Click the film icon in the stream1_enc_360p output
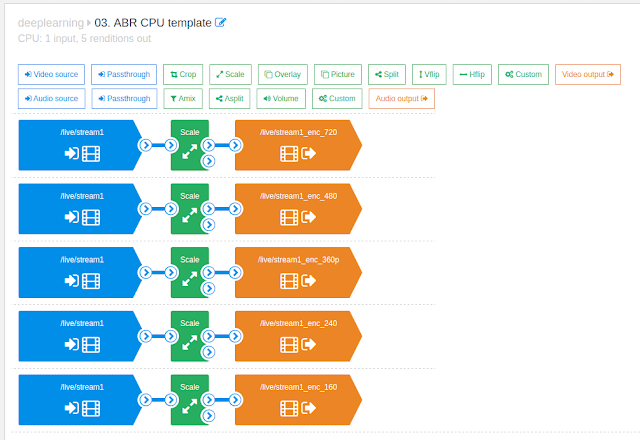 tap(290, 281)
